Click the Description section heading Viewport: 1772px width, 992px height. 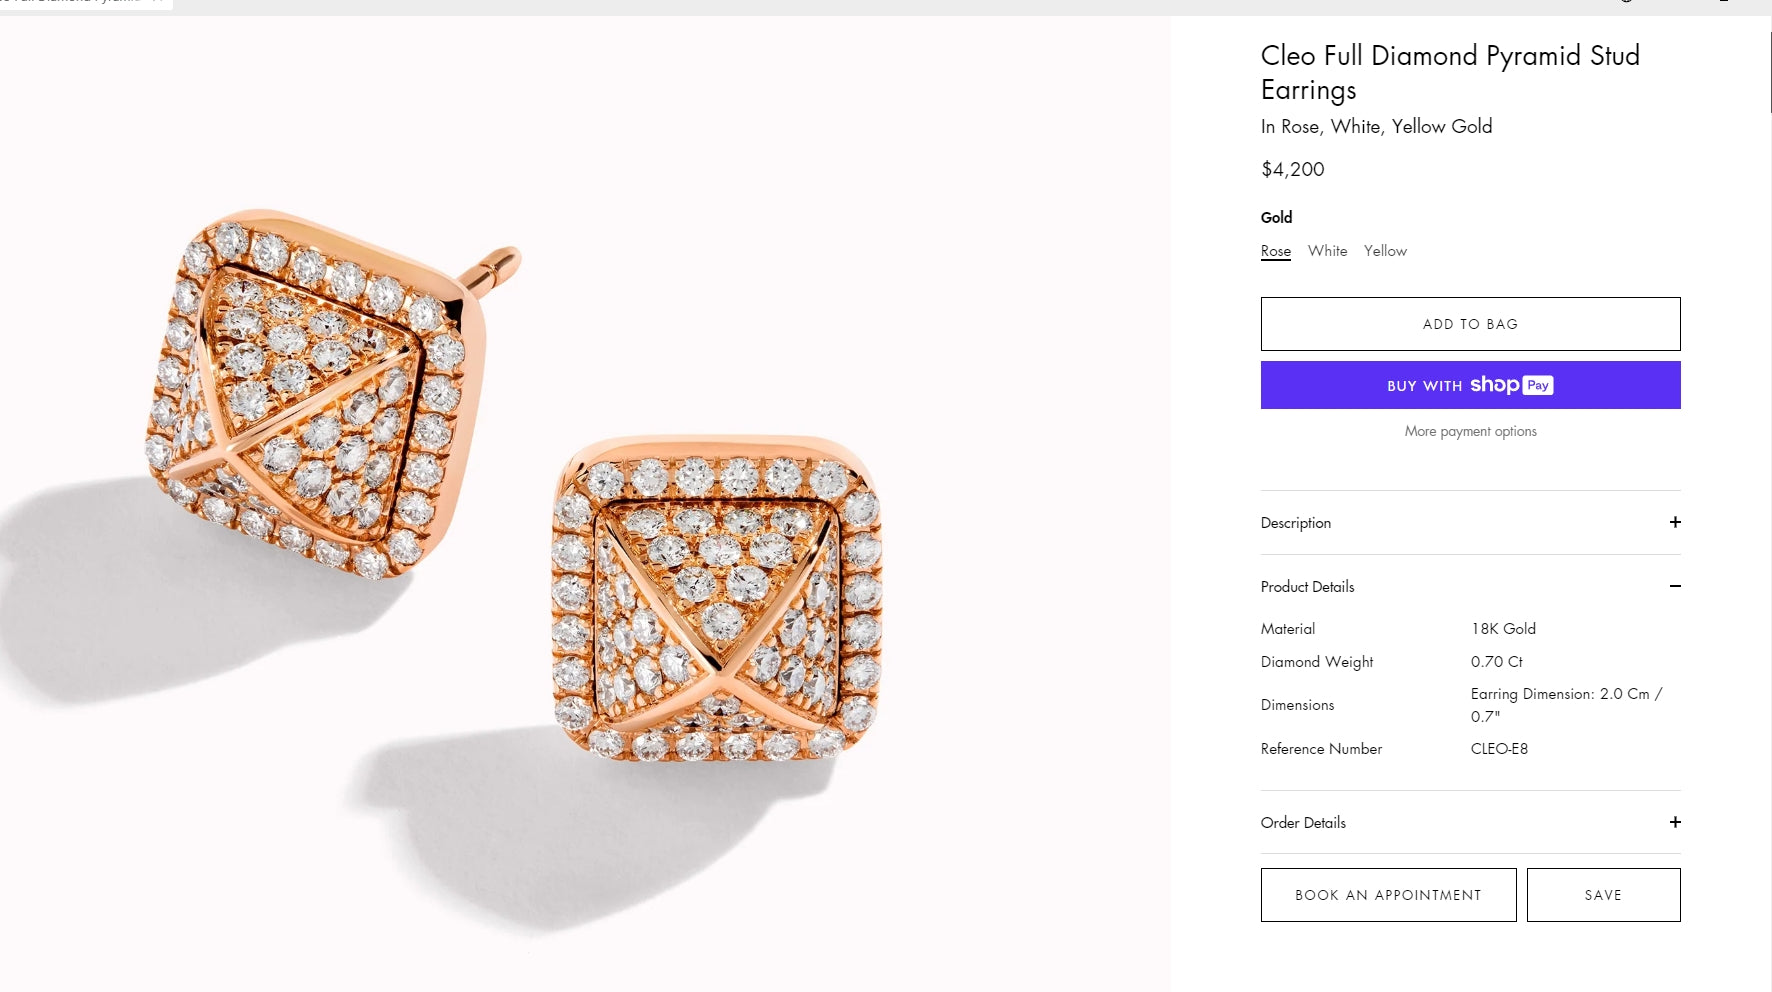coord(1296,523)
